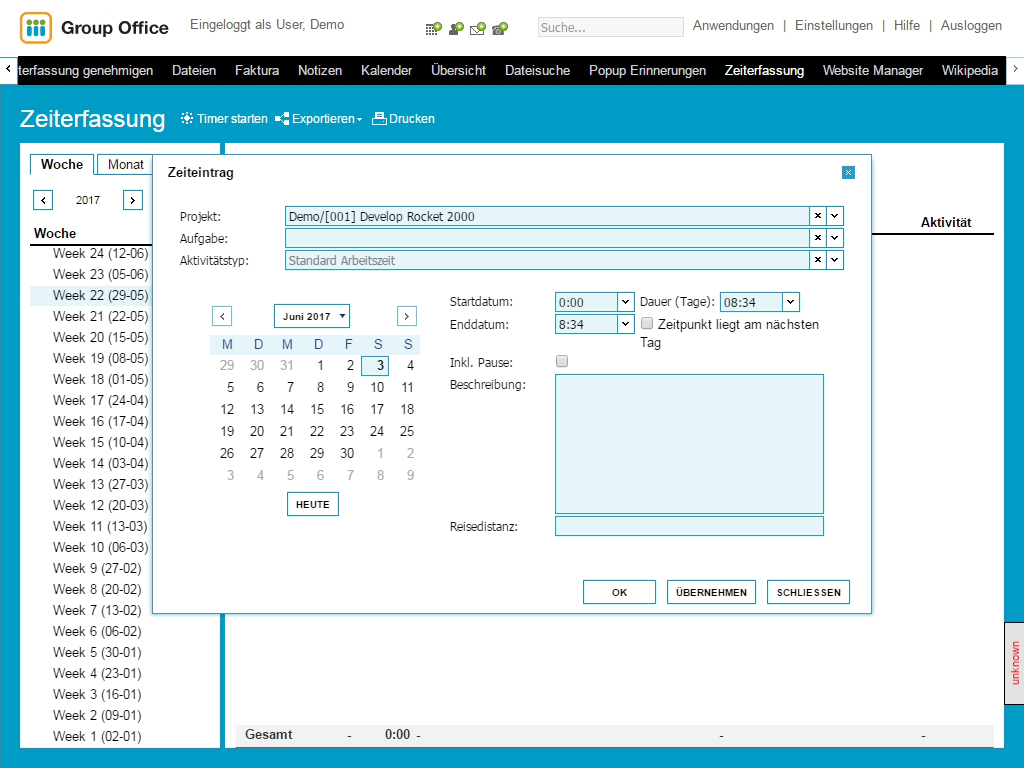Screen dimensions: 1024x768
Task: Open the Exportieren dropdown menu
Action: tap(318, 119)
